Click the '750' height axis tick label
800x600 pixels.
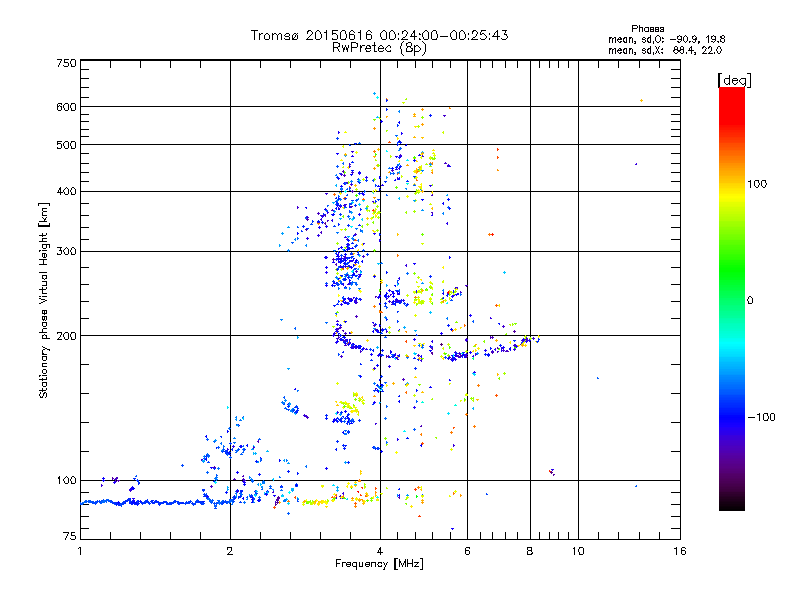coord(67,63)
